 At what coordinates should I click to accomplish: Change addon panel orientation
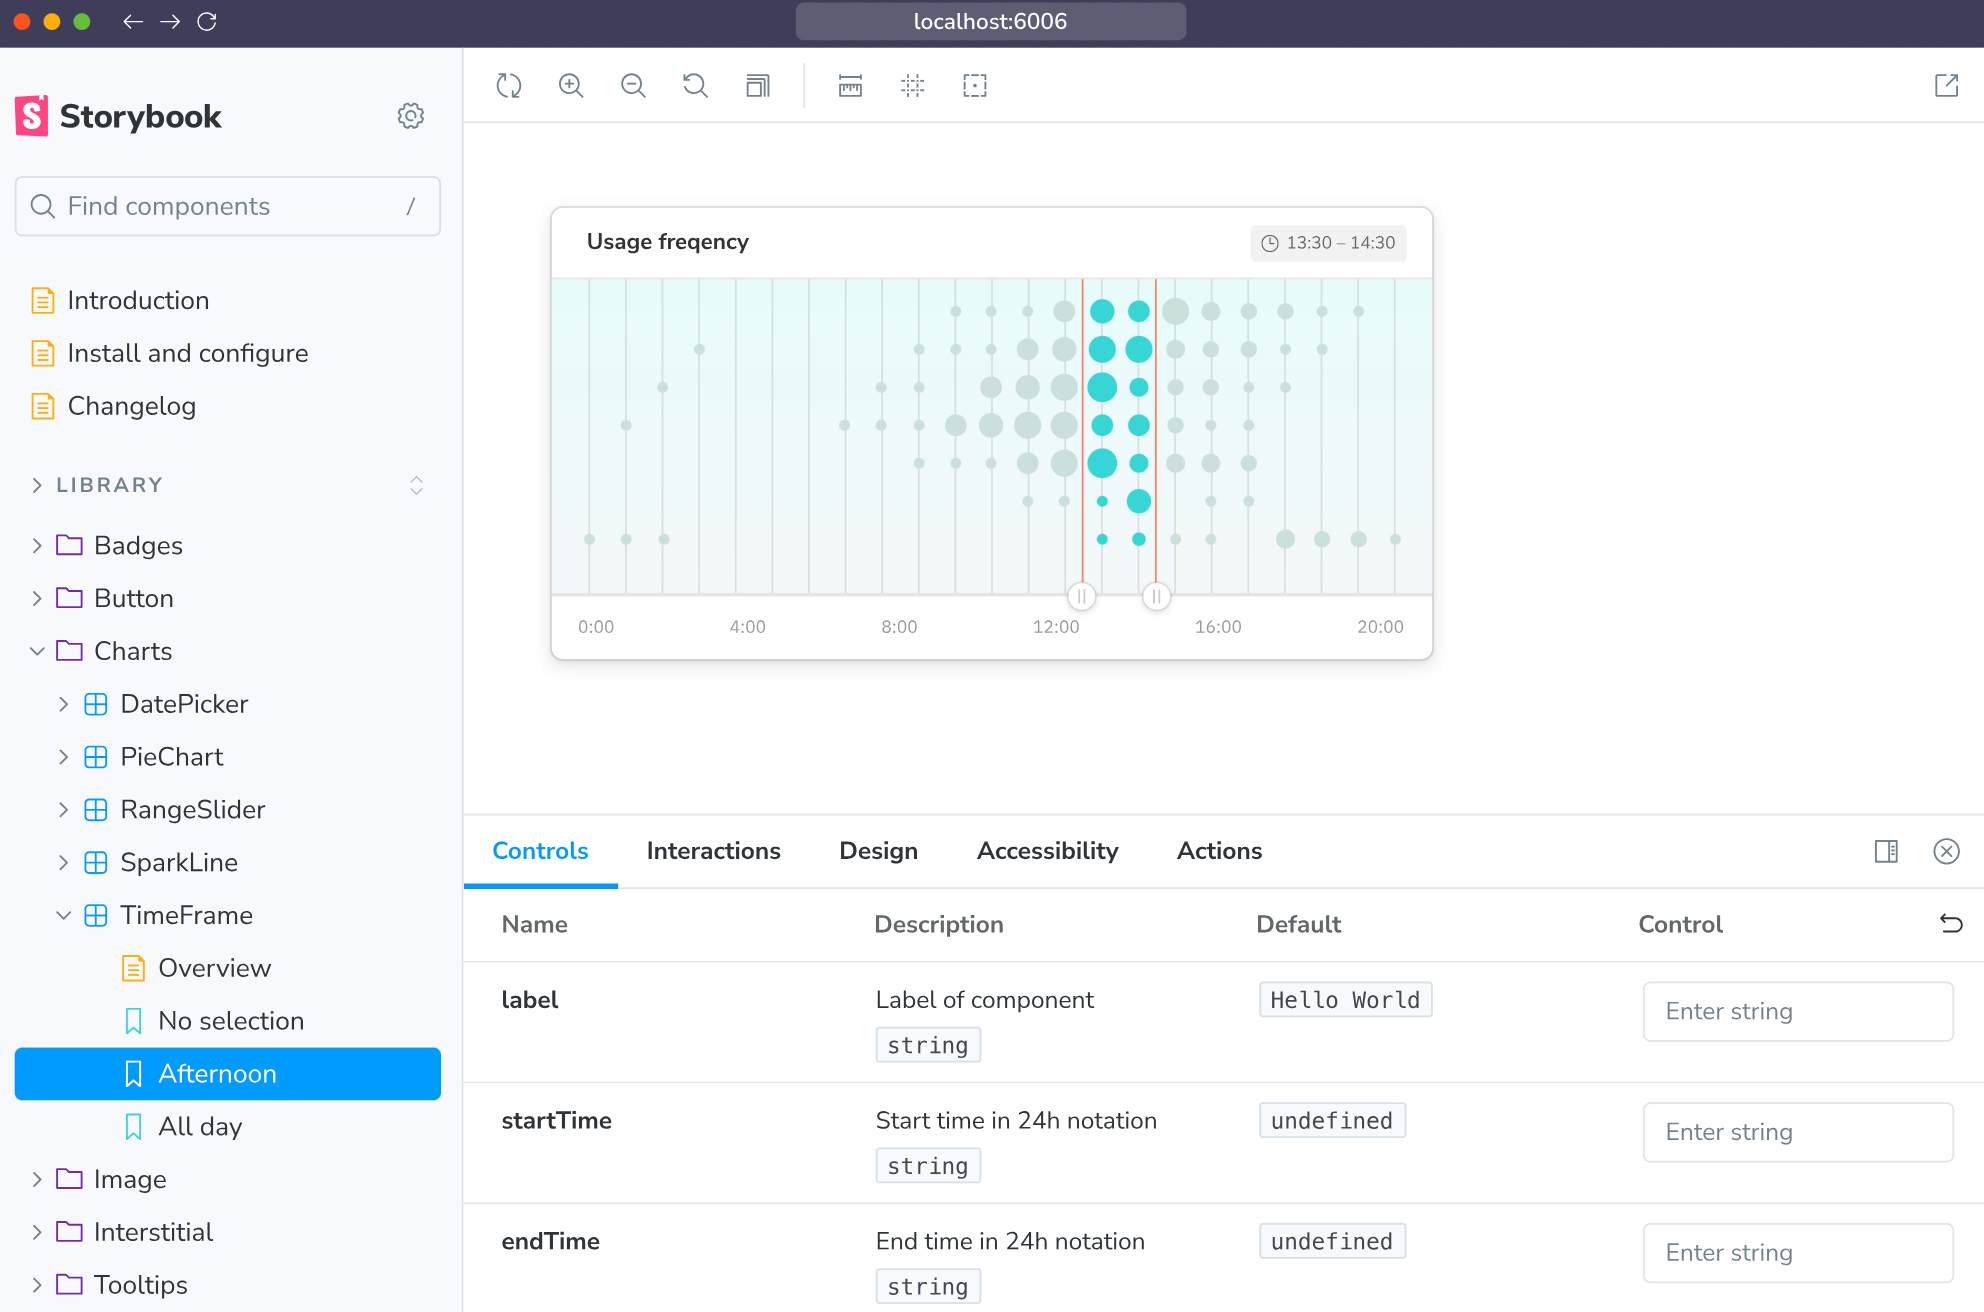tap(1886, 851)
